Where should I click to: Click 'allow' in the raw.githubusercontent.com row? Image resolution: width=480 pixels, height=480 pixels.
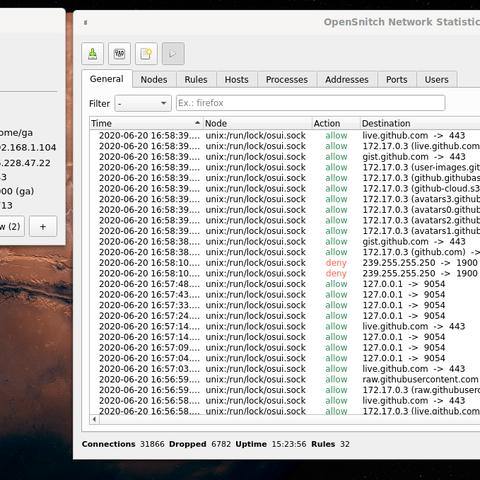336,379
